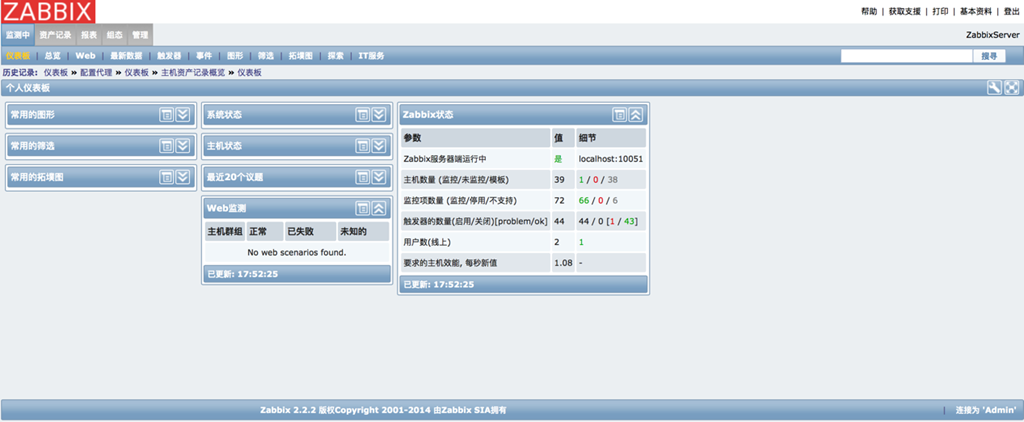Expand the 主机状态 widget
This screenshot has width=1024, height=422.
(x=379, y=146)
